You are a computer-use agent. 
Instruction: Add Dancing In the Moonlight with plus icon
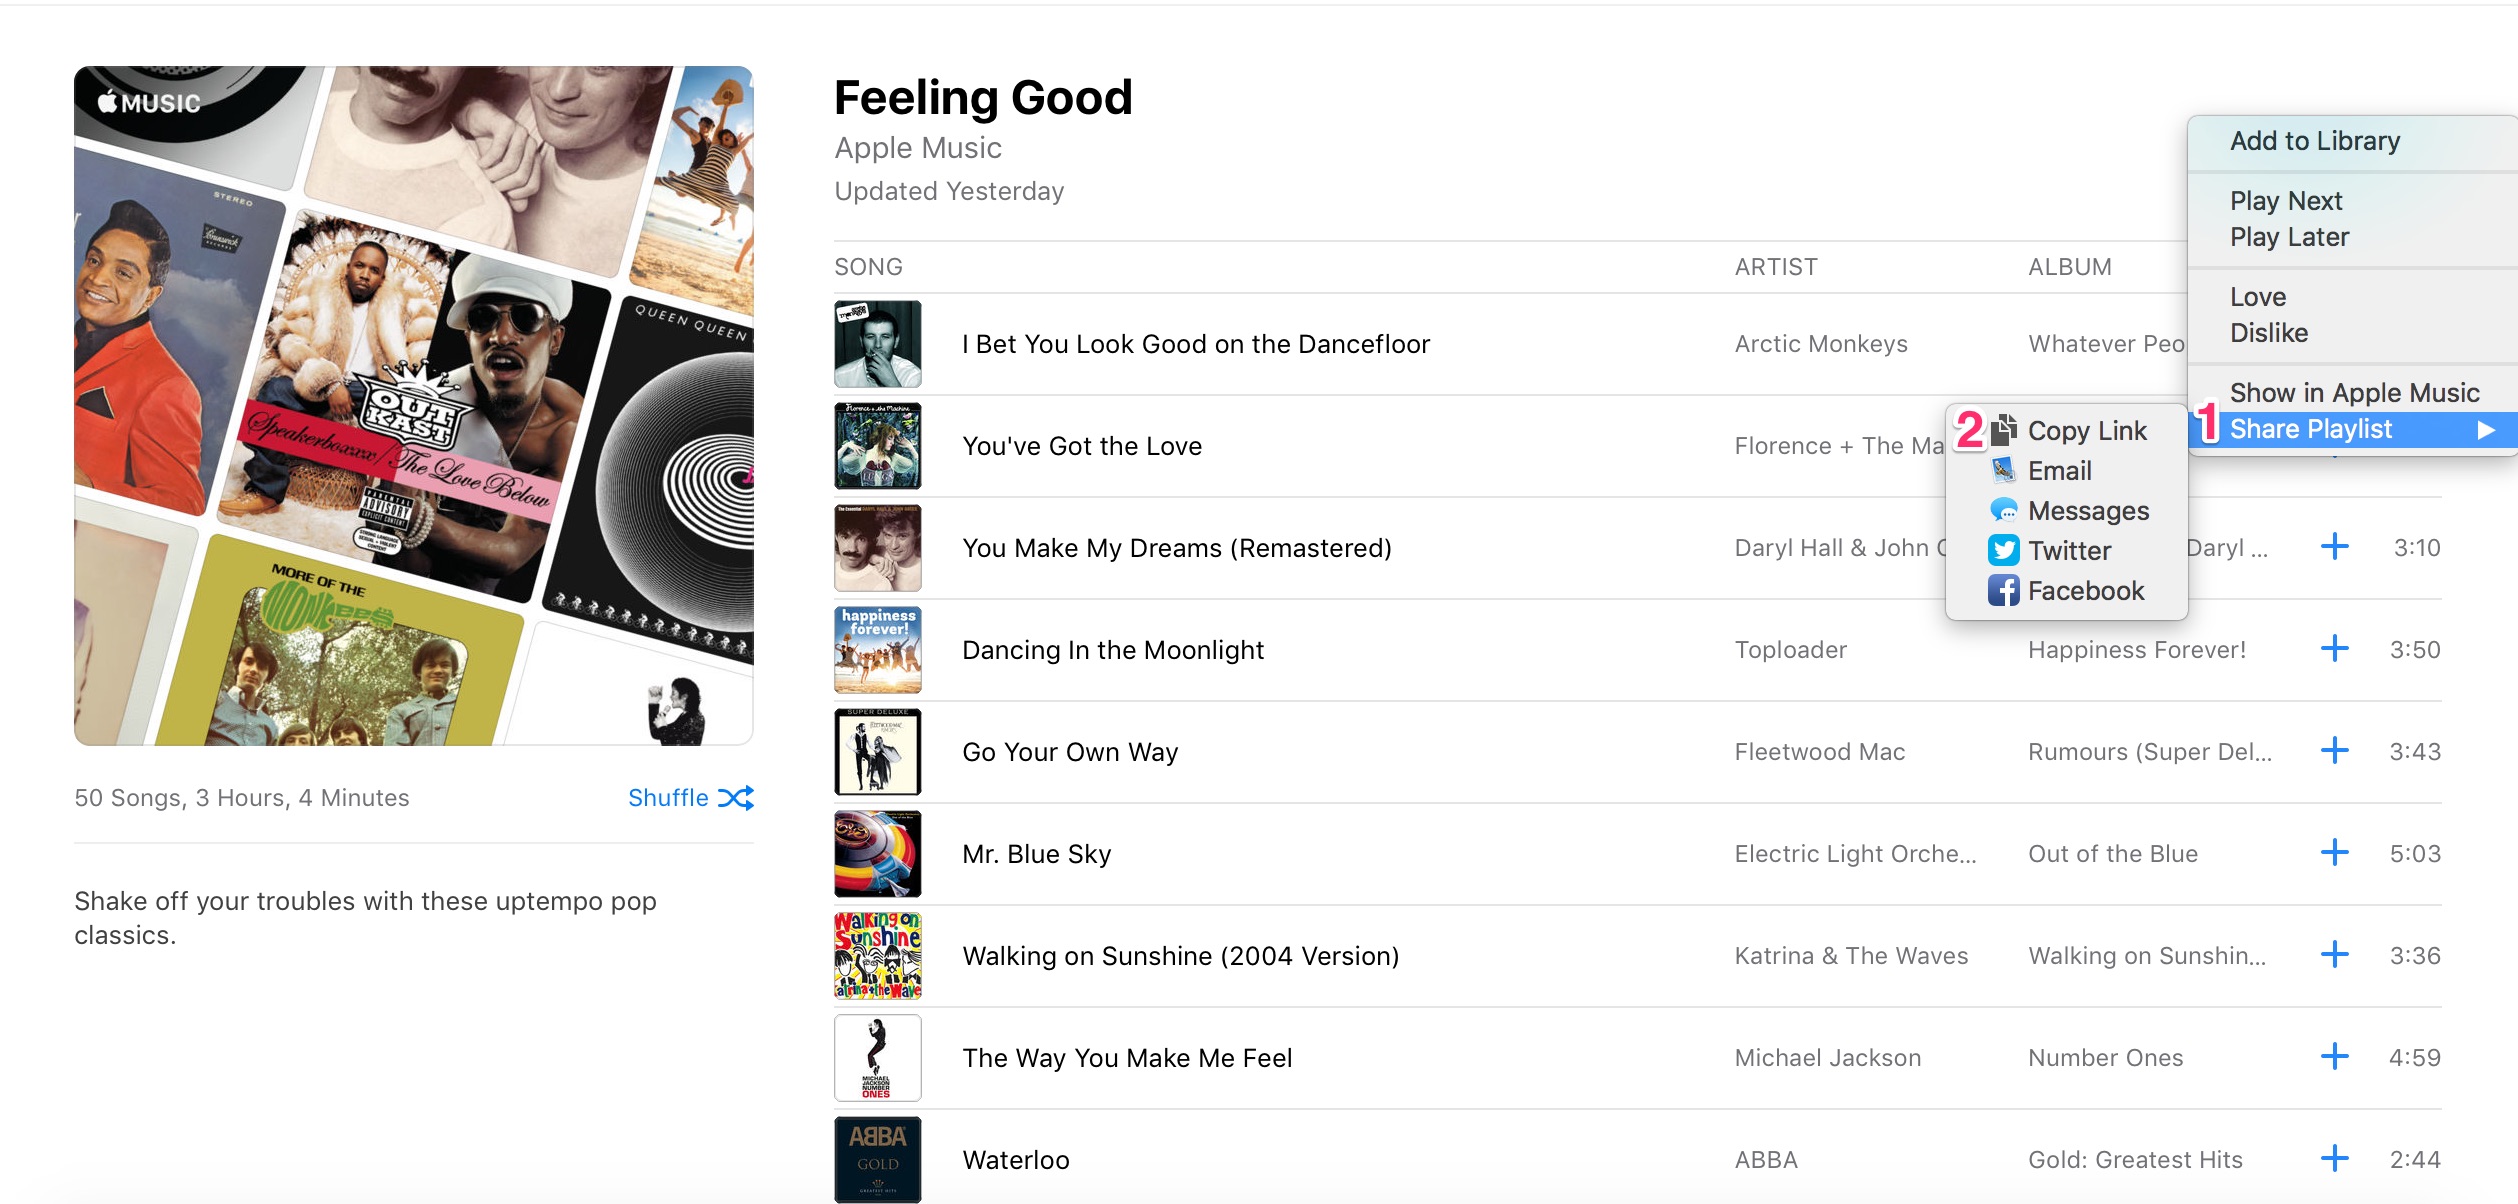click(x=2334, y=649)
